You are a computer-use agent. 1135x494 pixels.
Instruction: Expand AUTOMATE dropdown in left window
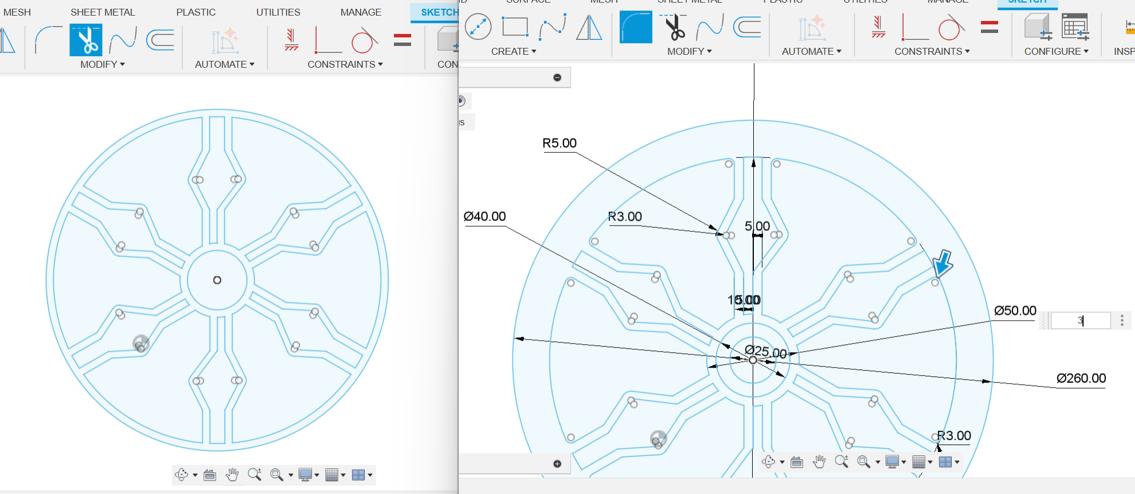click(224, 64)
